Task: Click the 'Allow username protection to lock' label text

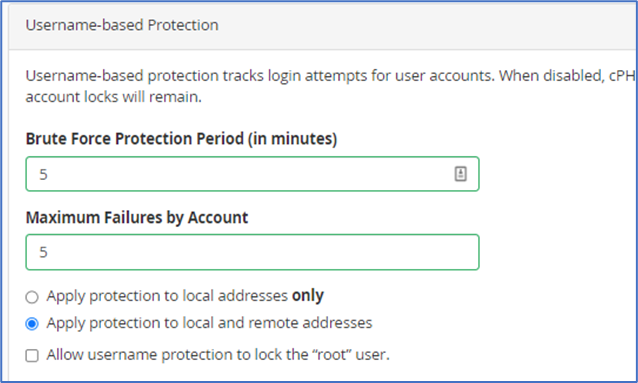Action: 179,355
